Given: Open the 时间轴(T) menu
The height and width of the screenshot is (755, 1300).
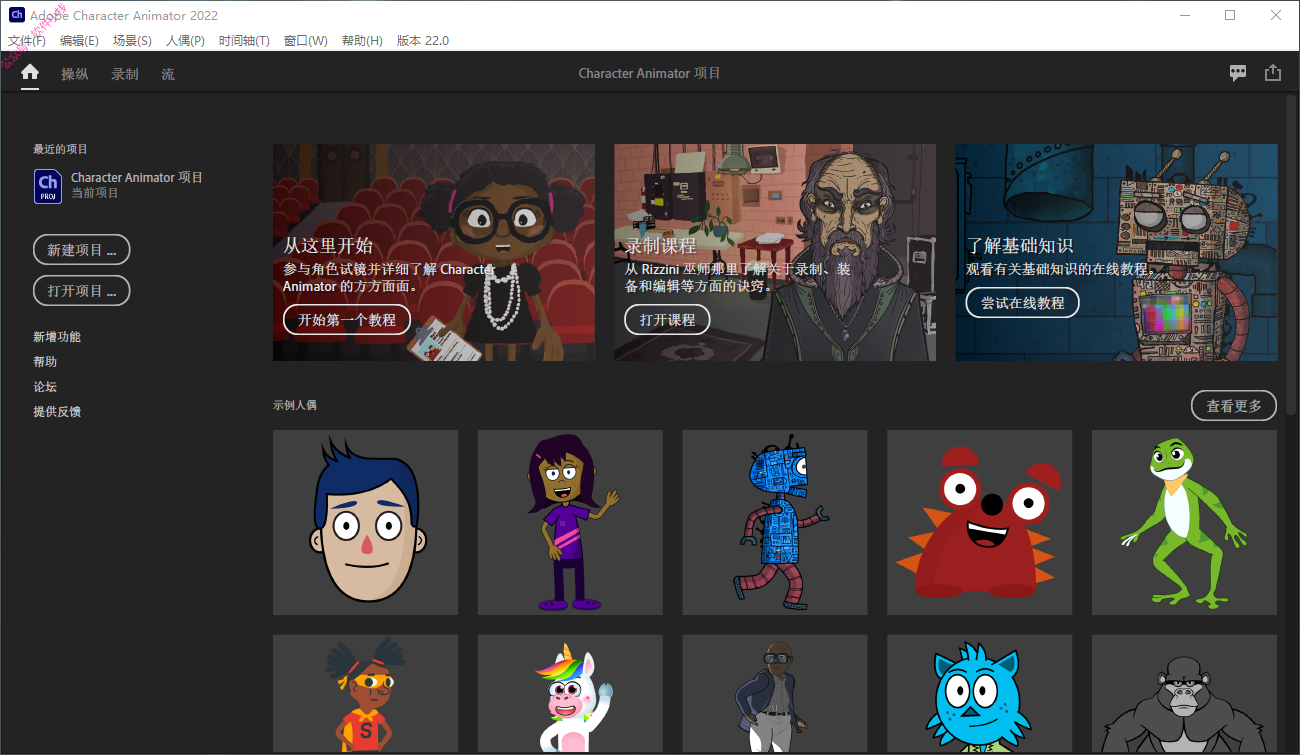Looking at the screenshot, I should [x=244, y=41].
